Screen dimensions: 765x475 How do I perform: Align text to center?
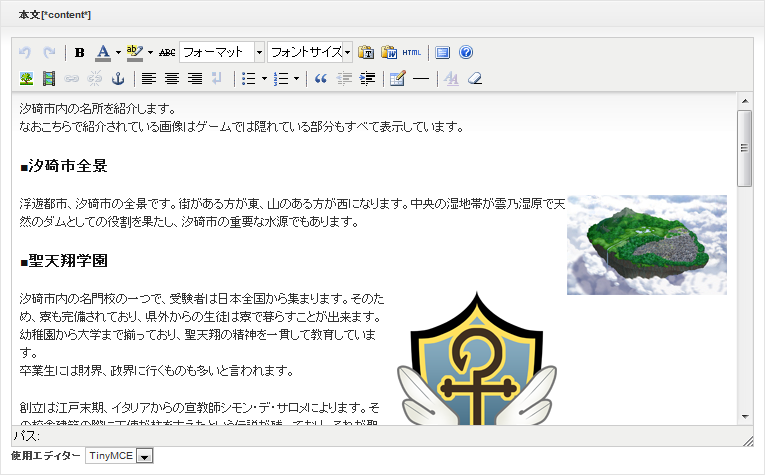tap(172, 79)
